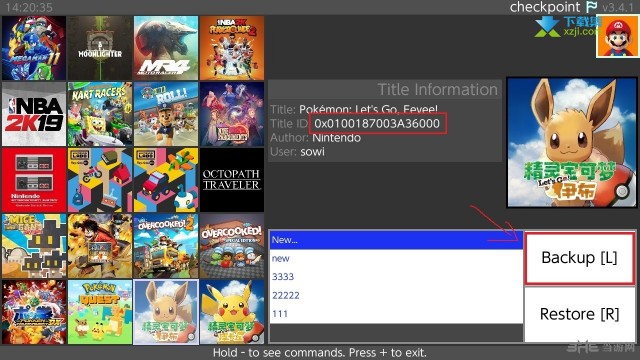This screenshot has height=360, width=640.
Task: Pick the Pokémon Quest game icon
Action: pos(100,312)
